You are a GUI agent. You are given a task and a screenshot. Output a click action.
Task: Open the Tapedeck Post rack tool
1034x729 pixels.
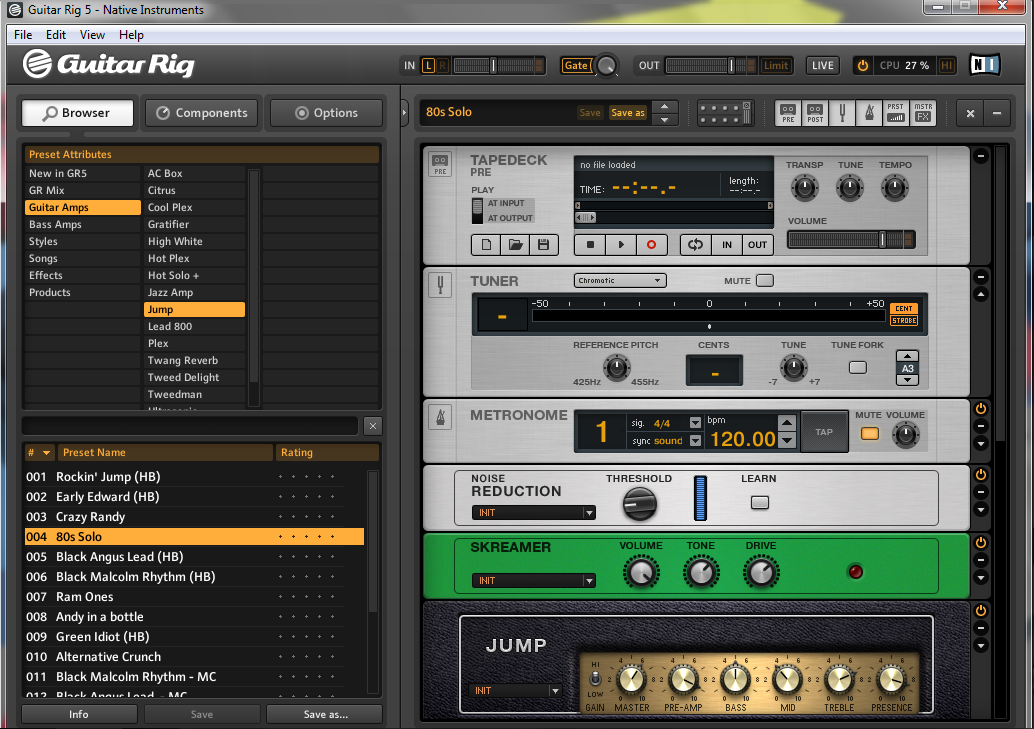815,113
